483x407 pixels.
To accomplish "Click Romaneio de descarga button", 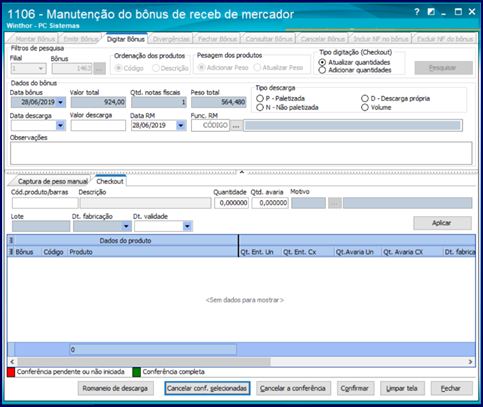I will click(x=115, y=388).
